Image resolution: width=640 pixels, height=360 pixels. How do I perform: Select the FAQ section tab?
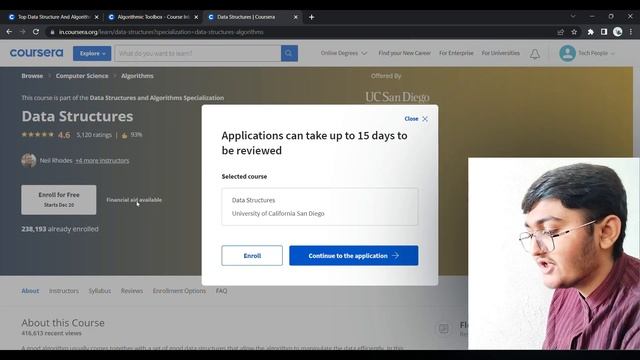tap(221, 291)
